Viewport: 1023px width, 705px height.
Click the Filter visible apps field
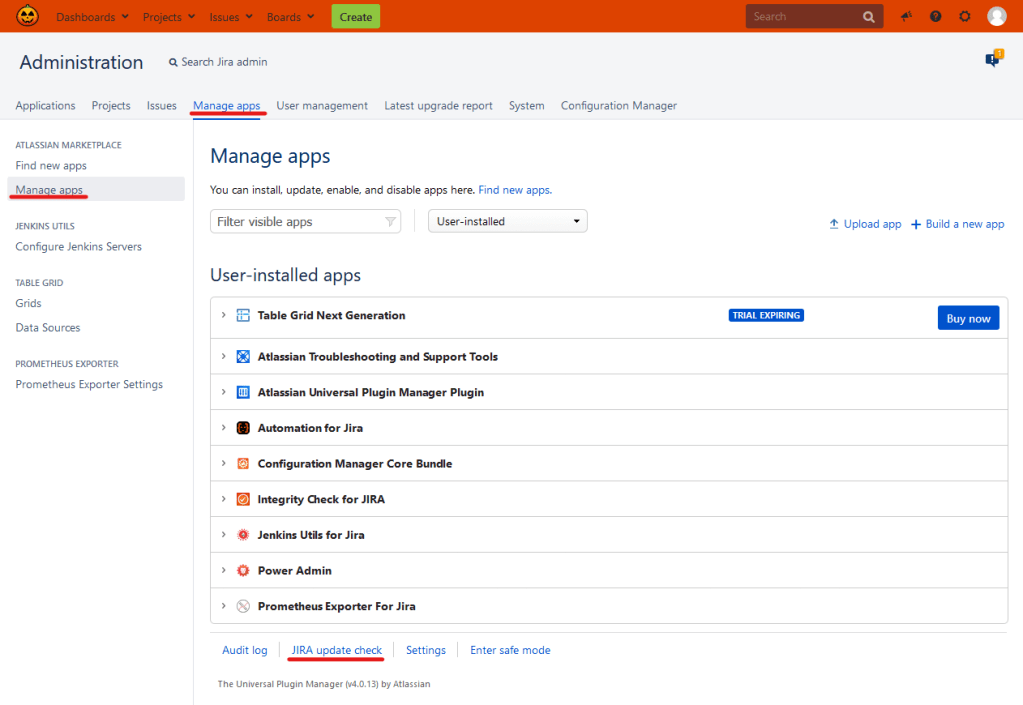[298, 222]
